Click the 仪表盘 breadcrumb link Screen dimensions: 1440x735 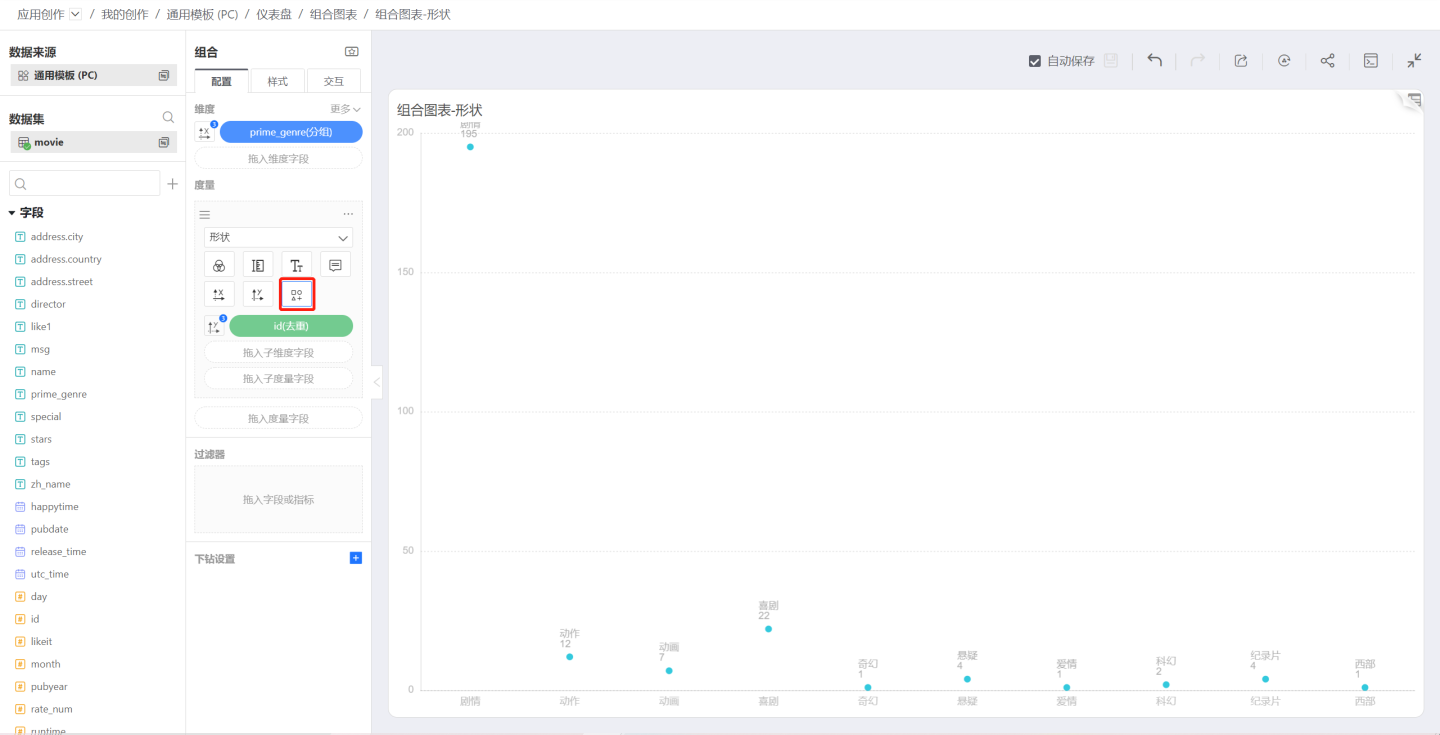coord(273,14)
